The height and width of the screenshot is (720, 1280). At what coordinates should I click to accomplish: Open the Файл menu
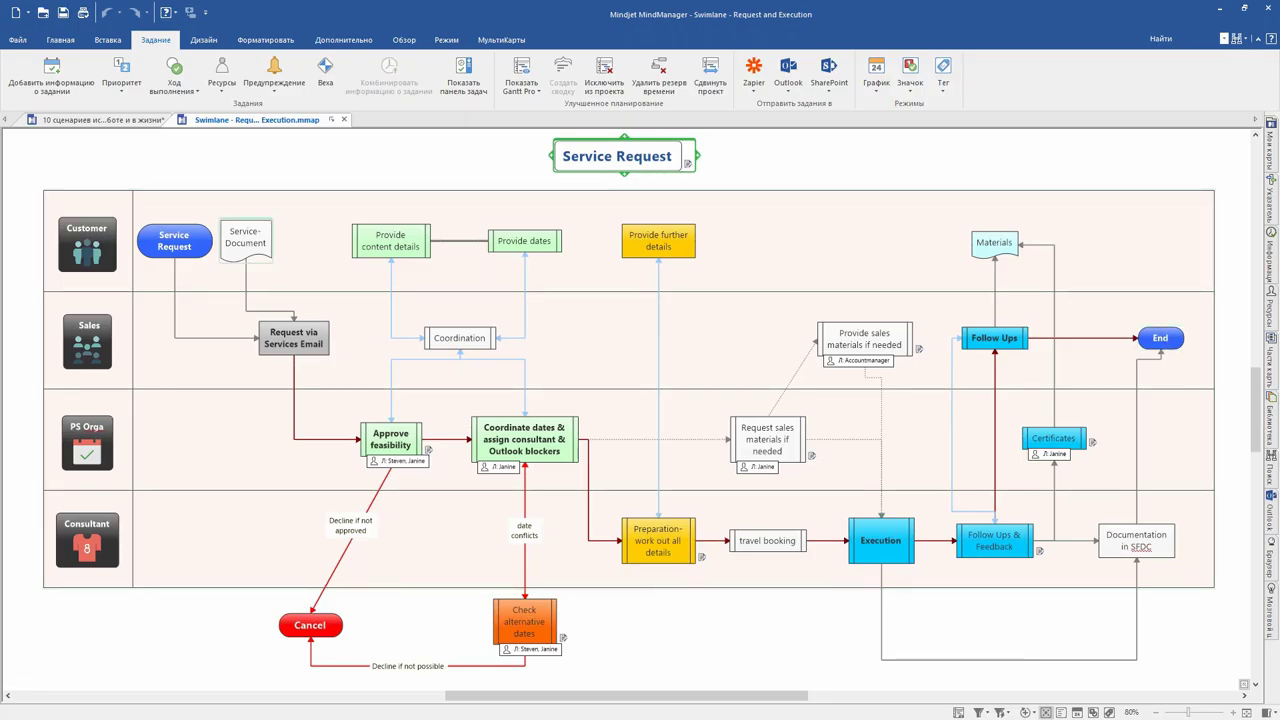(x=18, y=40)
